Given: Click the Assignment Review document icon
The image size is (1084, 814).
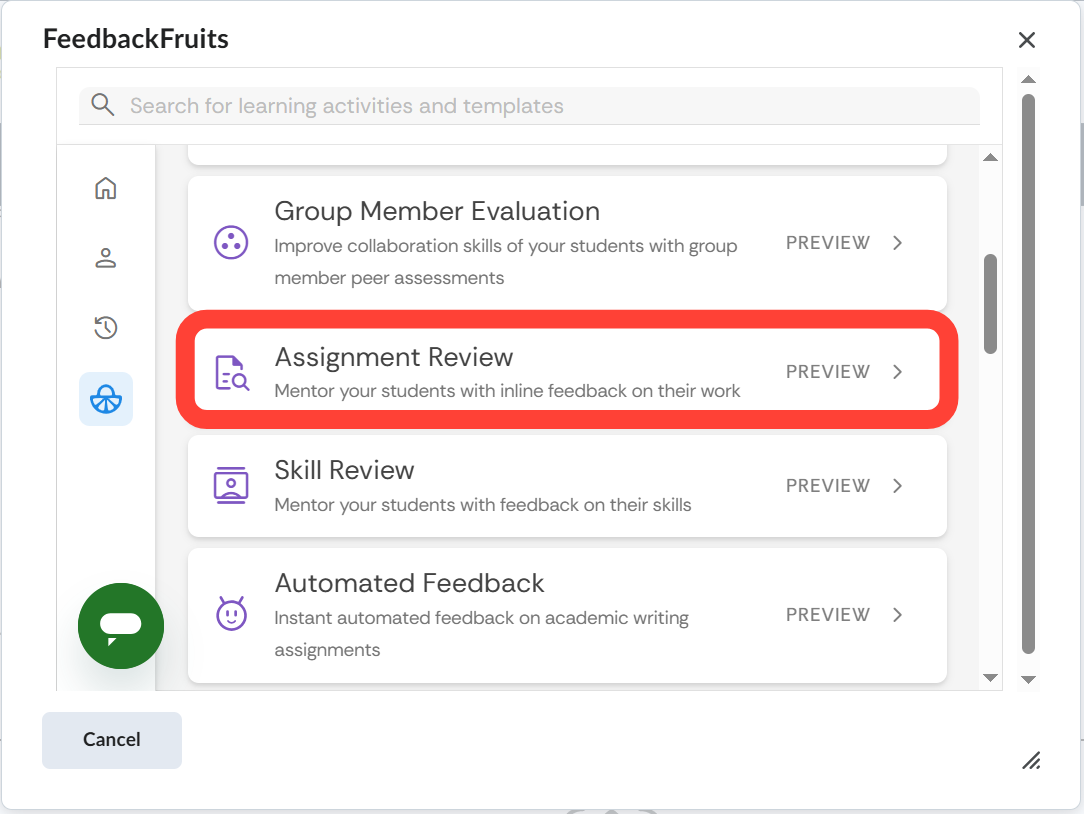Looking at the screenshot, I should (231, 372).
